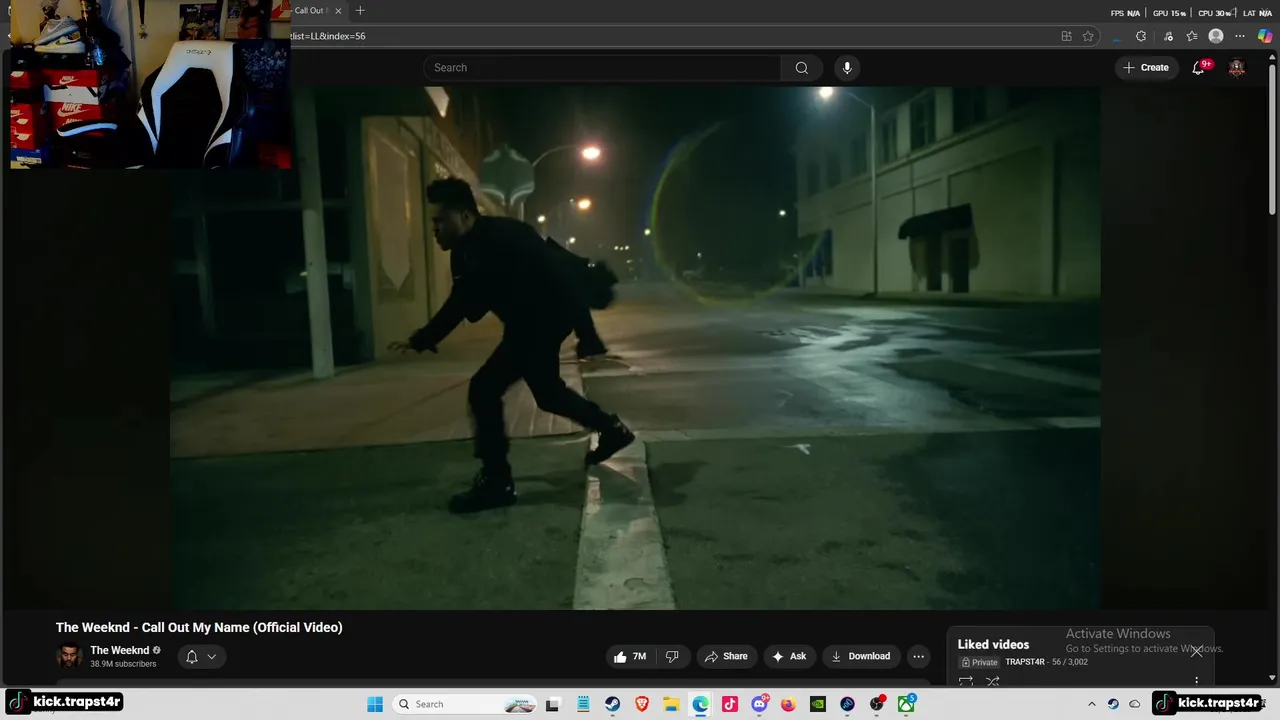1280x720 pixels.
Task: Click the YouTube search magnifier button
Action: tap(801, 68)
